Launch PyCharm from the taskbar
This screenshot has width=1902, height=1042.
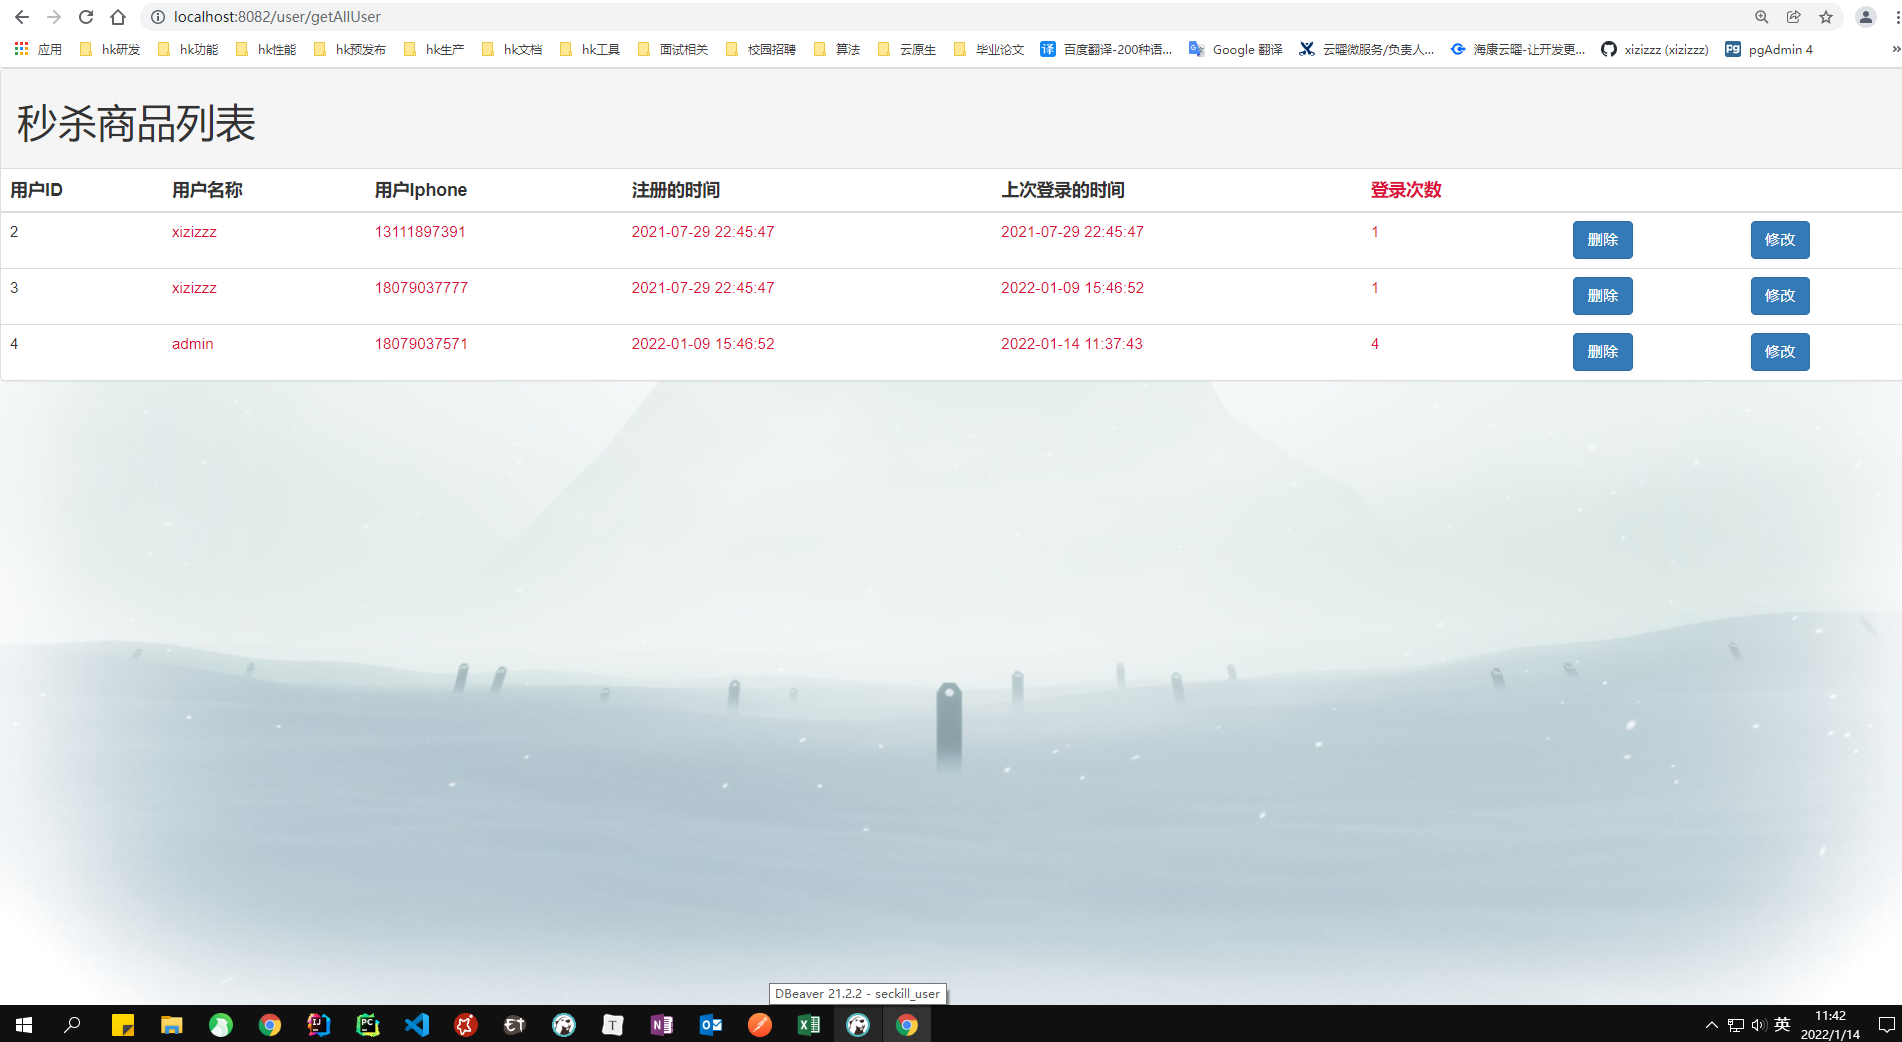[368, 1025]
